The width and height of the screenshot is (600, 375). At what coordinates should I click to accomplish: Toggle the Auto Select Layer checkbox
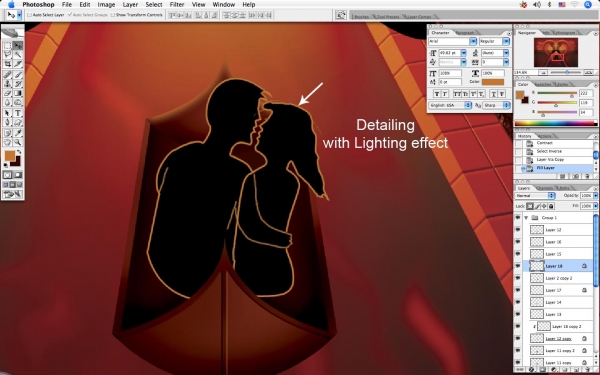click(29, 15)
